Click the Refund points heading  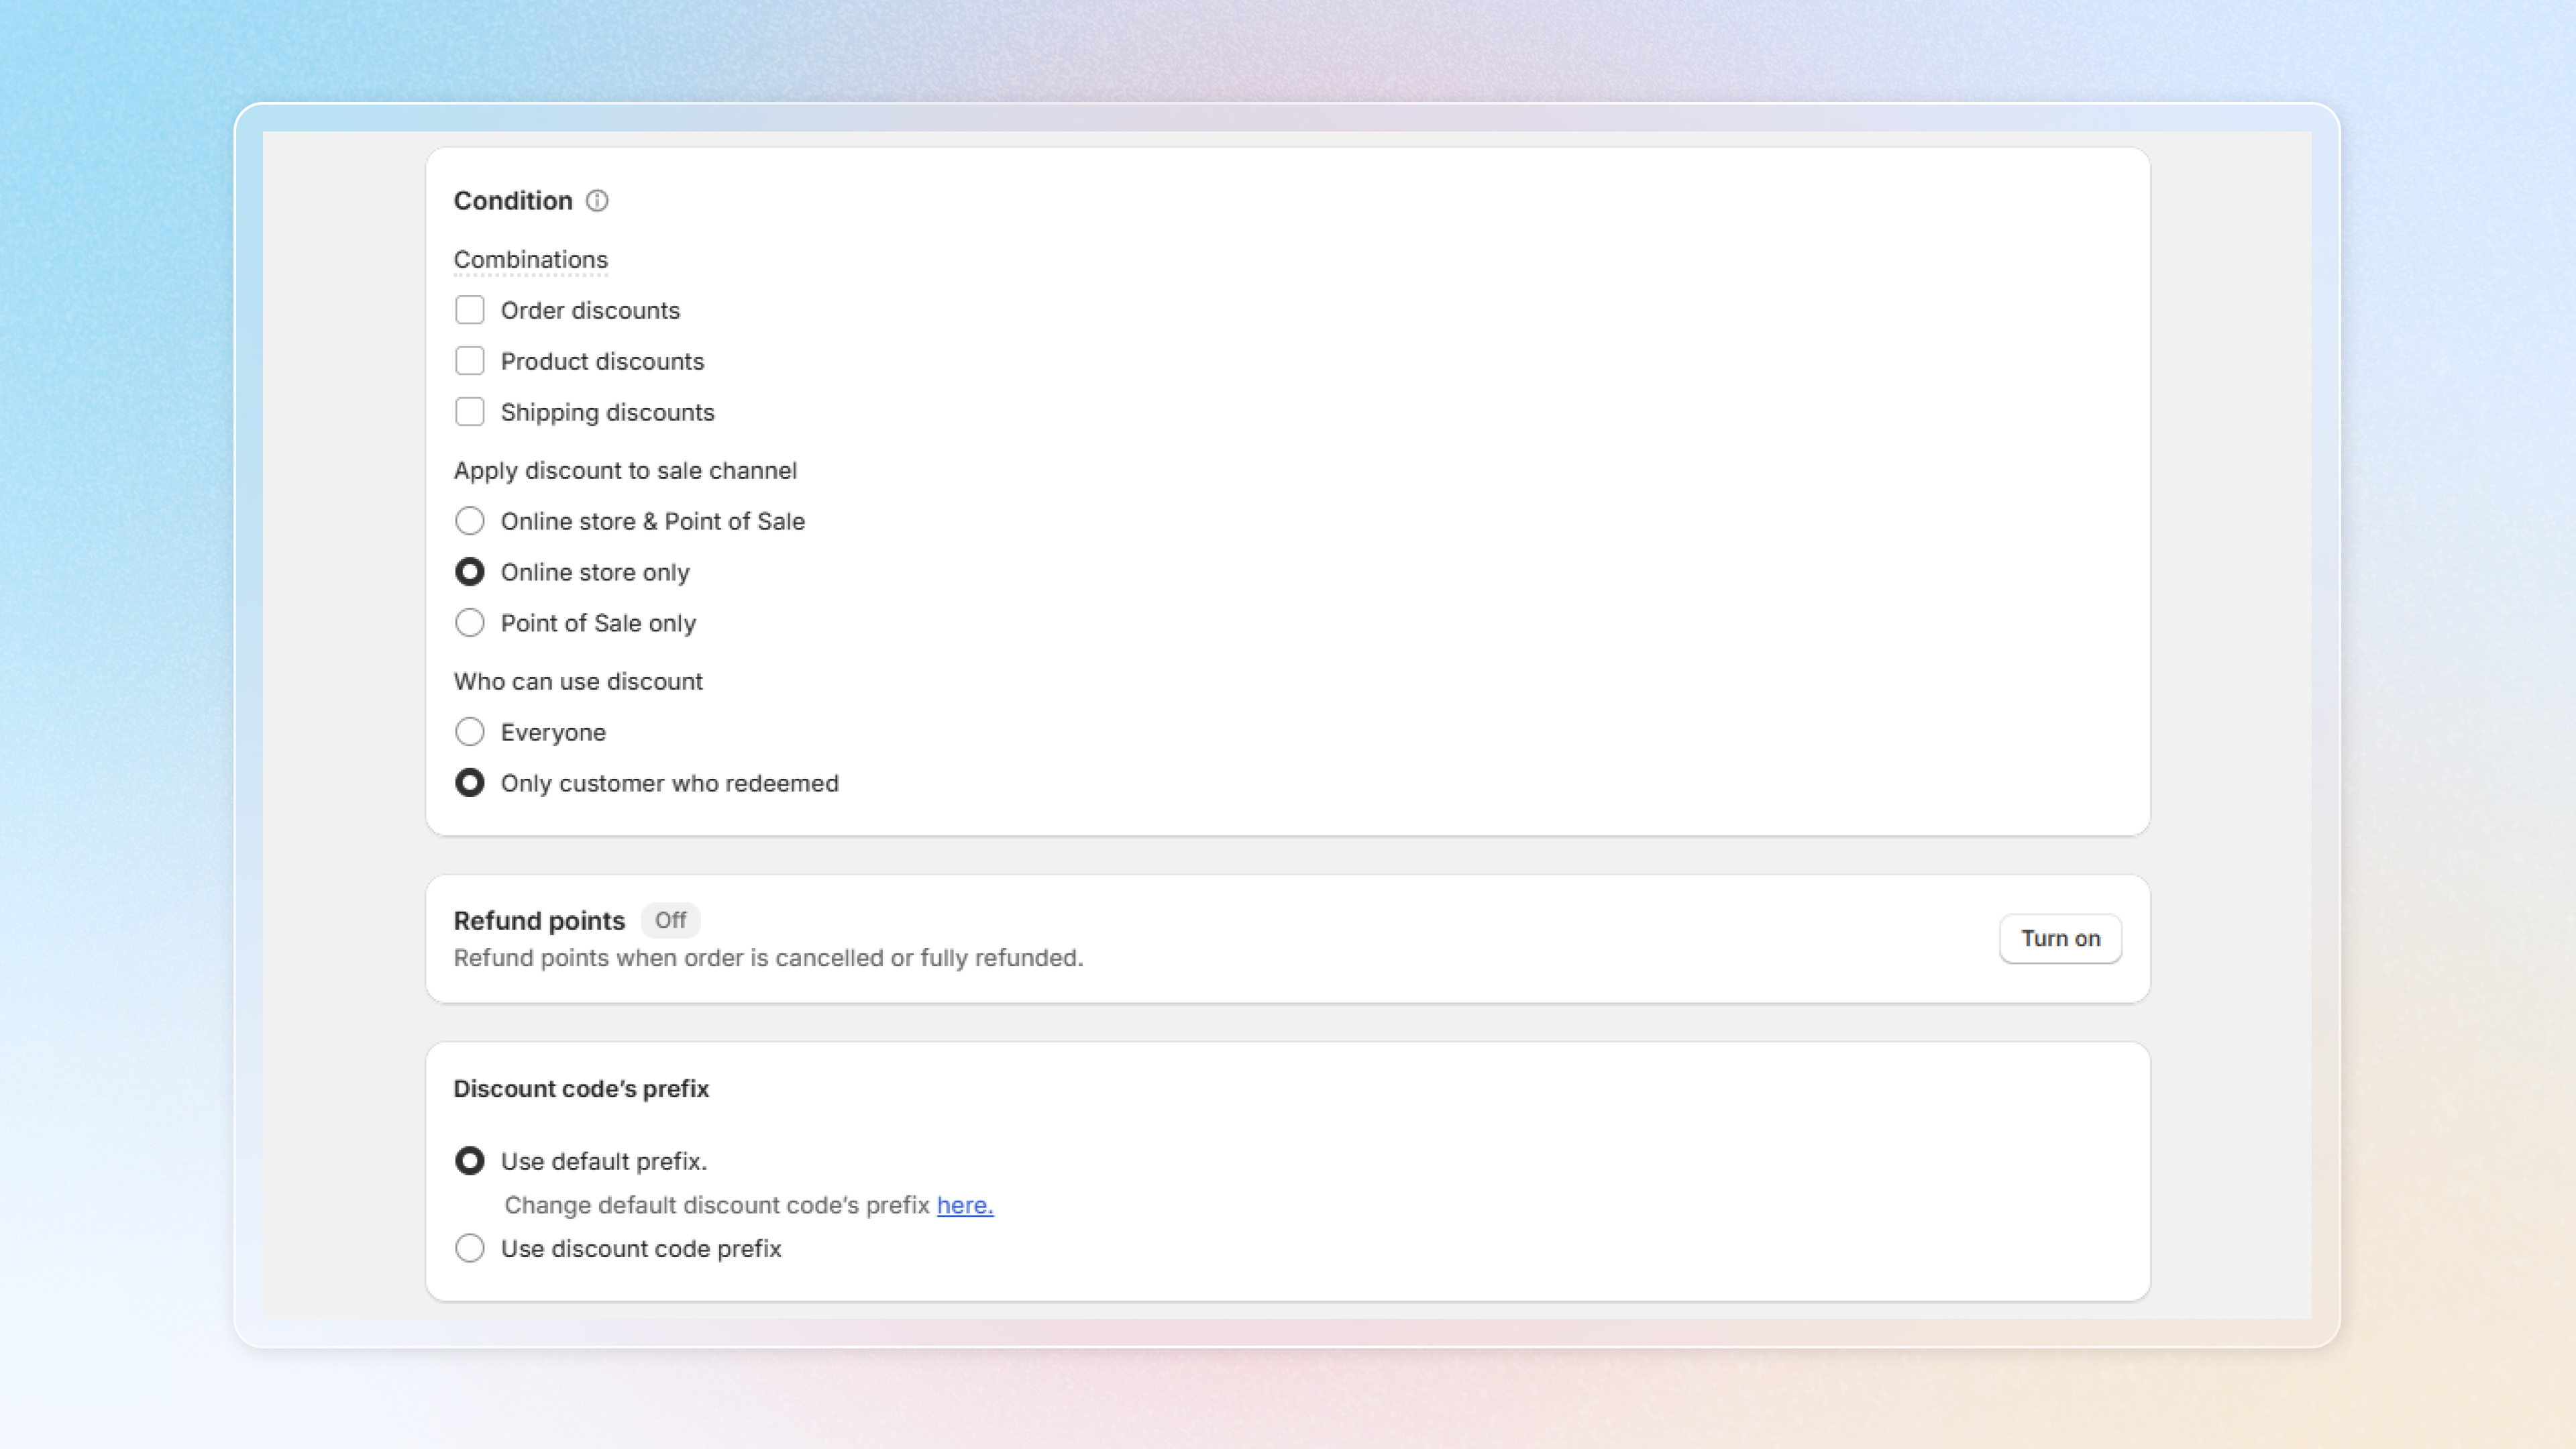pos(539,921)
